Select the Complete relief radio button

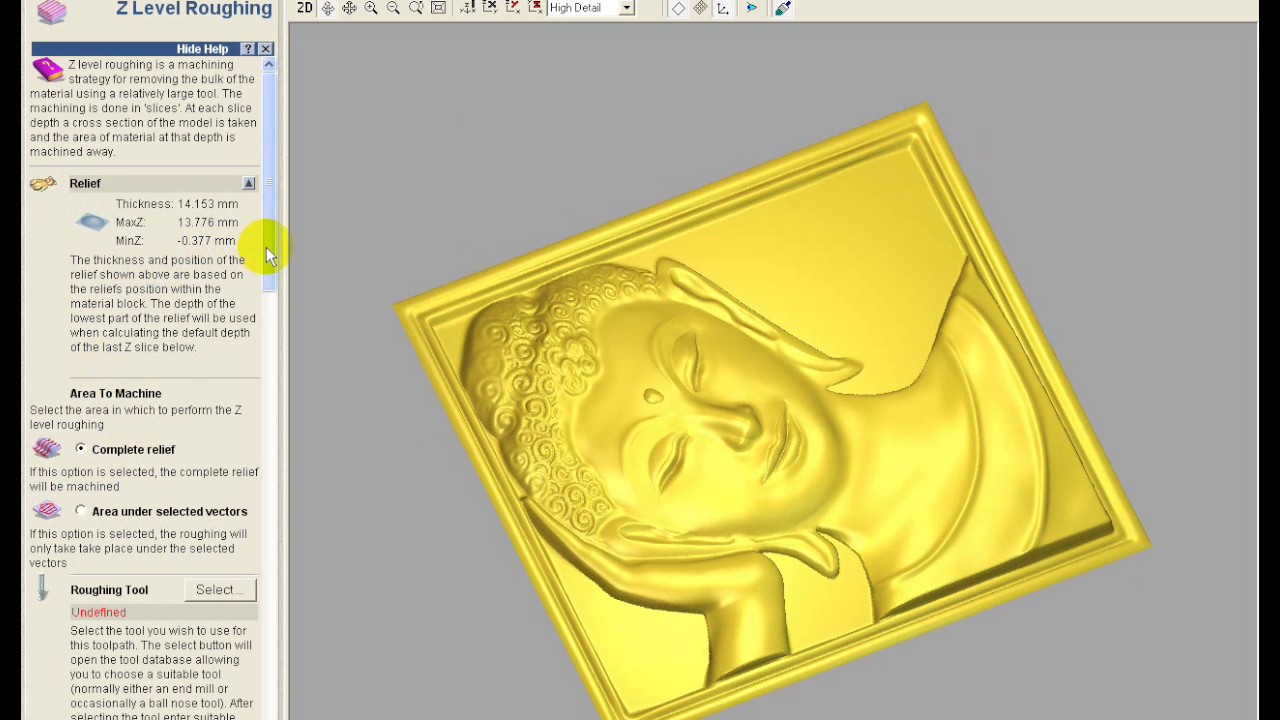81,449
